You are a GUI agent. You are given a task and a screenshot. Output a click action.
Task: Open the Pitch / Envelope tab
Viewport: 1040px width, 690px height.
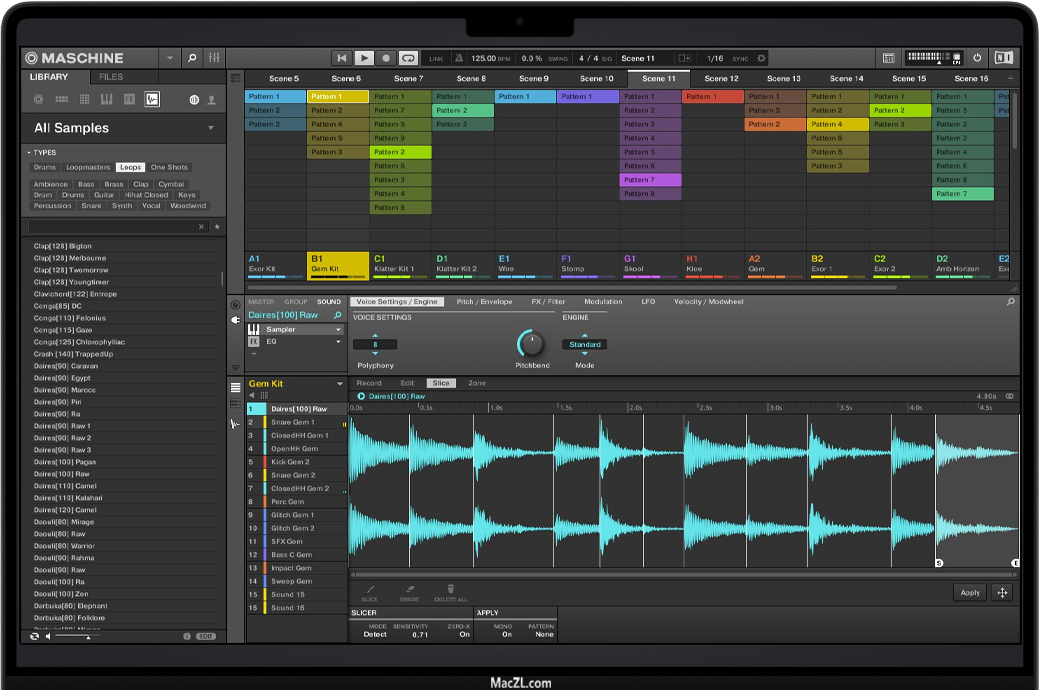click(484, 302)
